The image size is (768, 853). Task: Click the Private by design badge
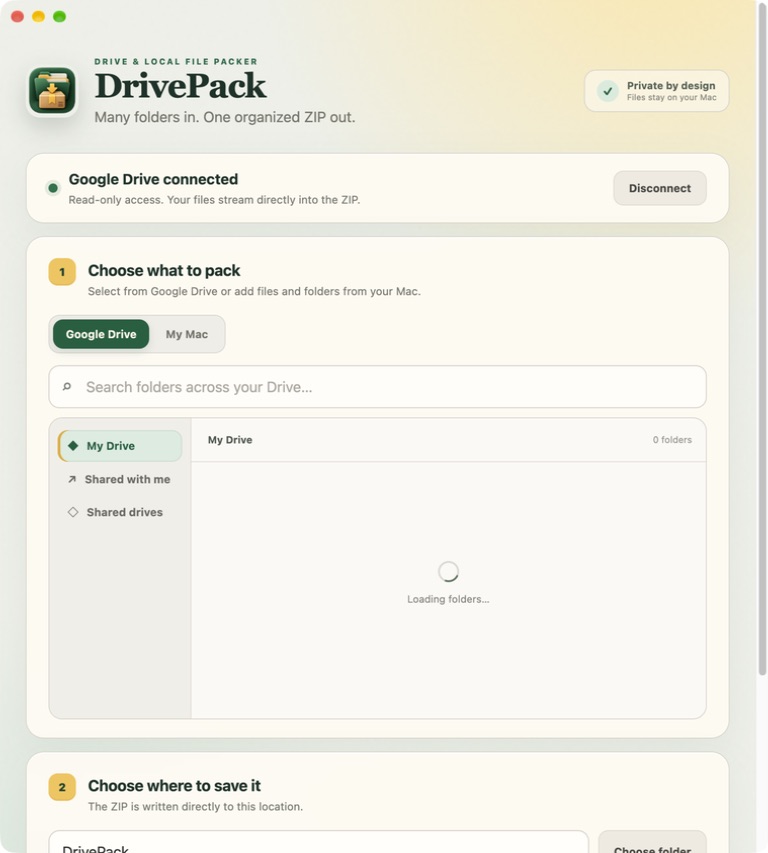[x=656, y=91]
